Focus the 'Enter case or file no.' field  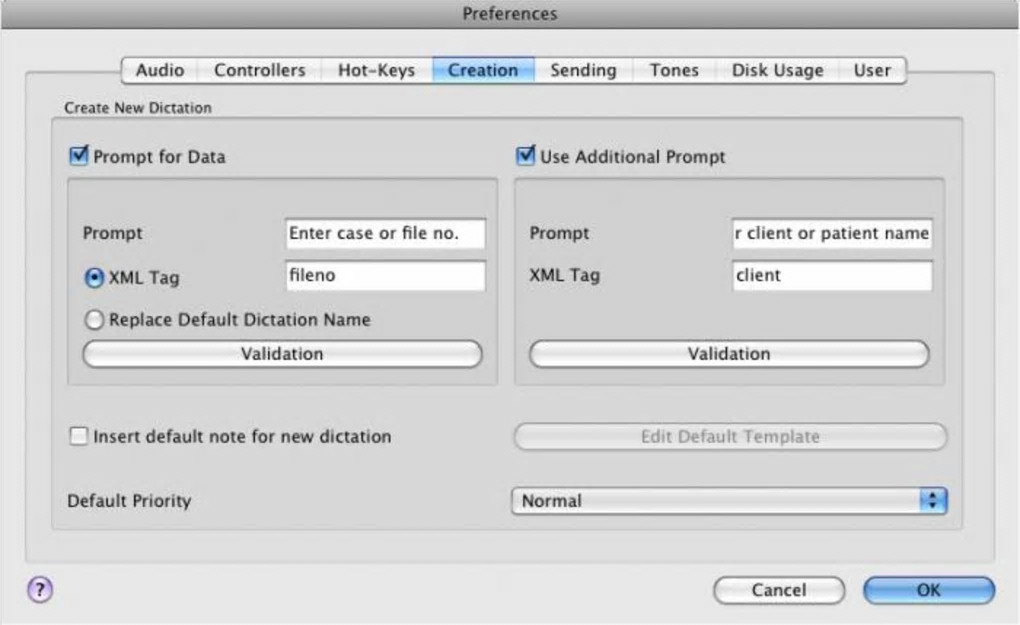coord(385,233)
